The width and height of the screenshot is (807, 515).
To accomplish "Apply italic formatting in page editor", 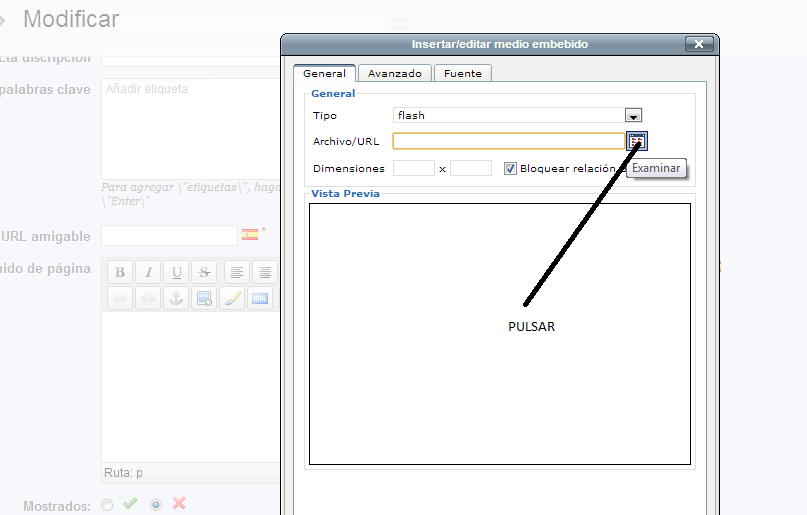I will (148, 272).
